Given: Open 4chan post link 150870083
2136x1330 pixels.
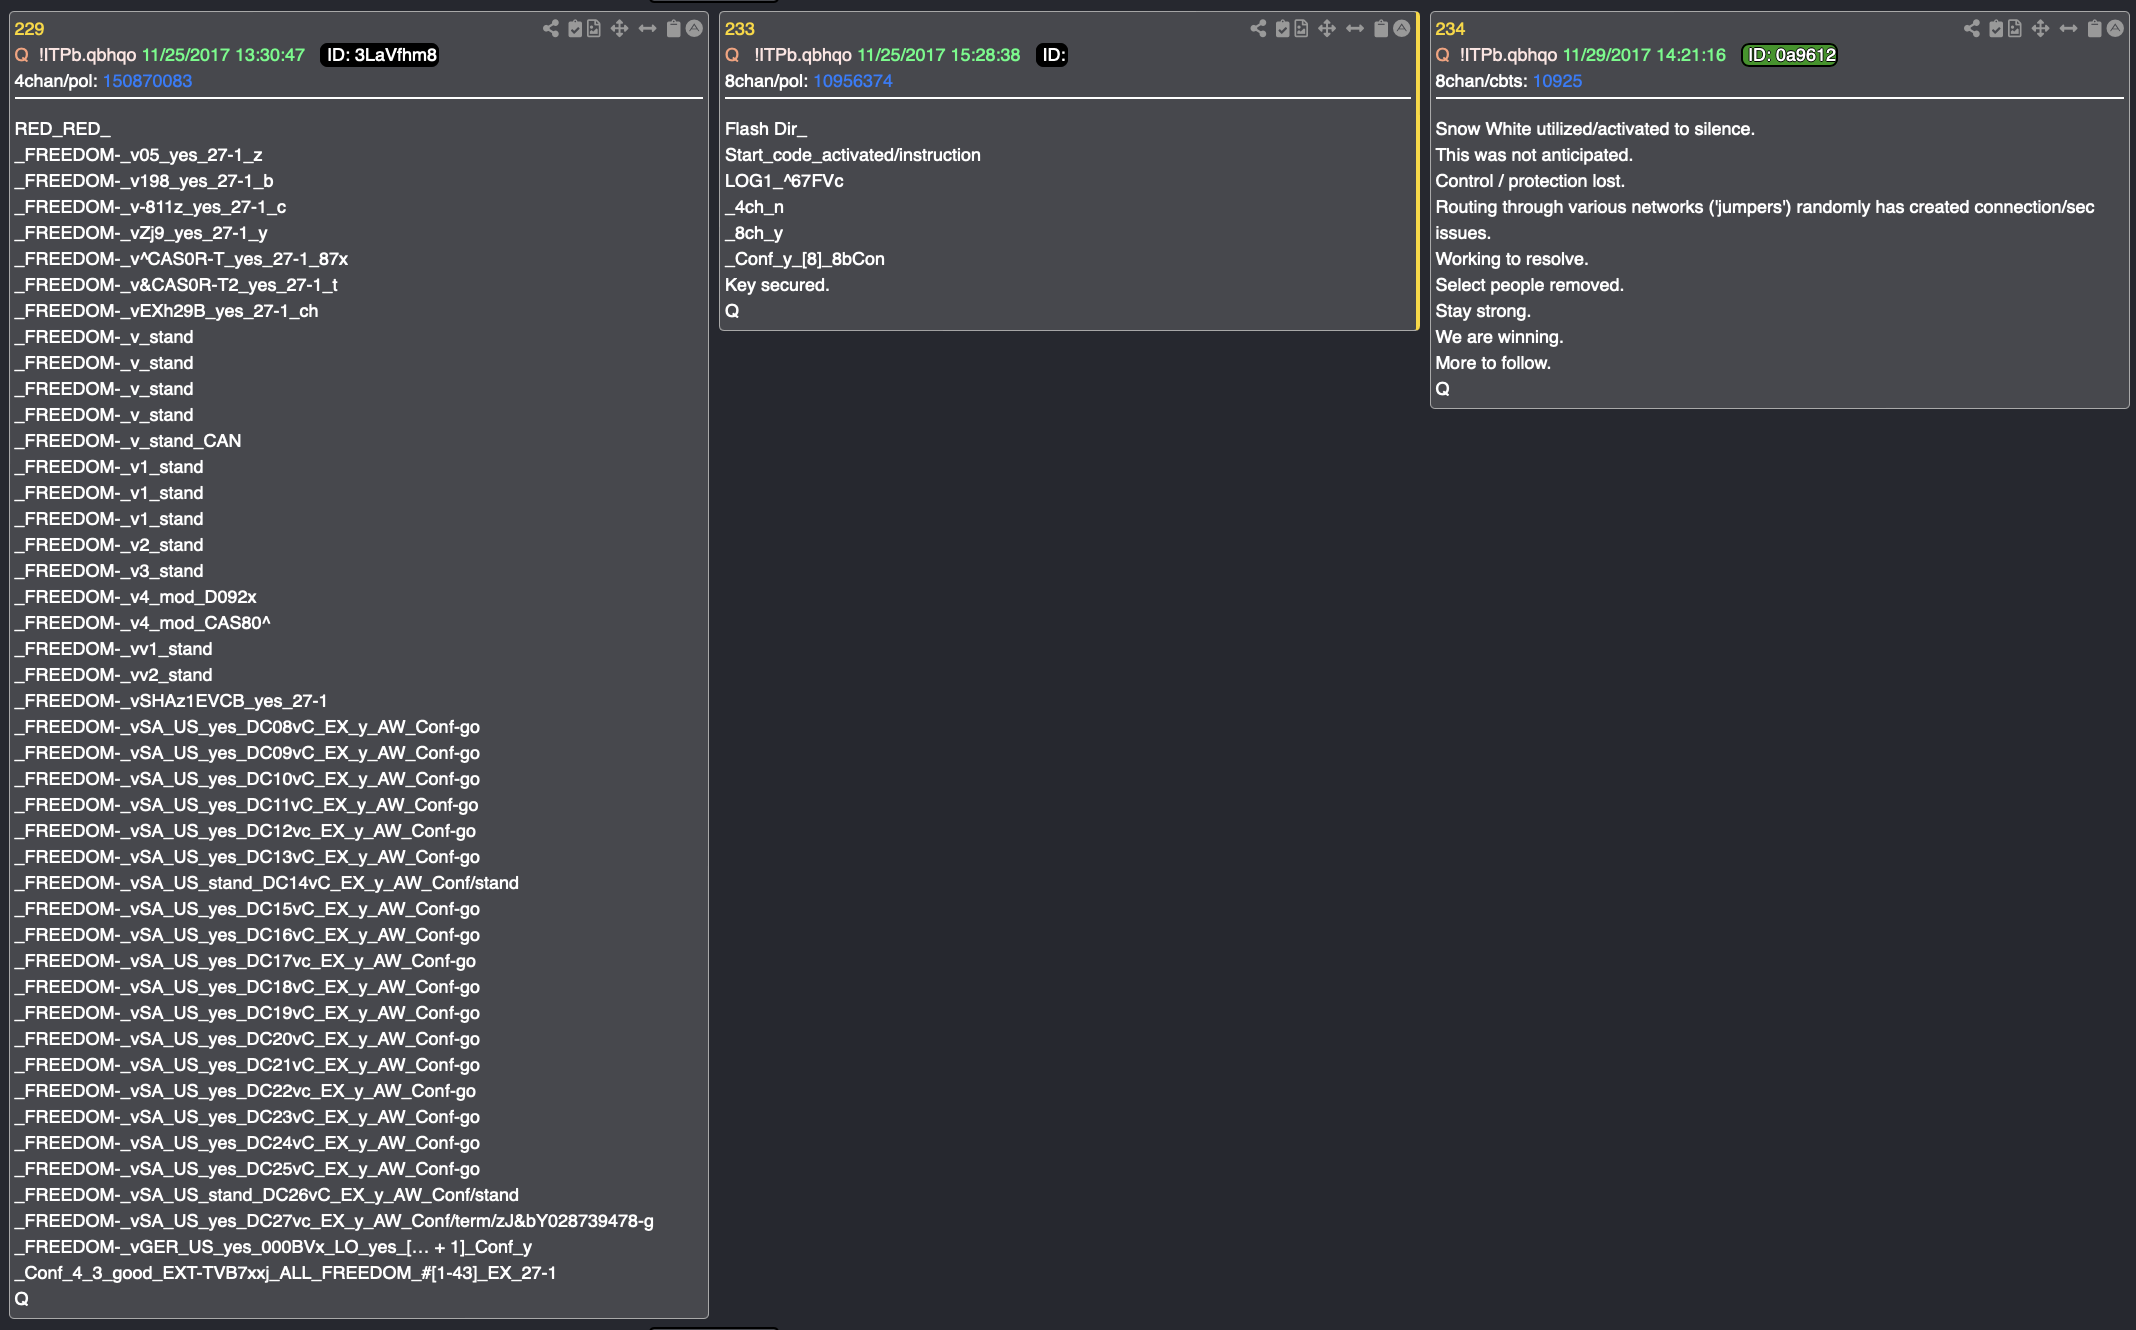Looking at the screenshot, I should pyautogui.click(x=147, y=81).
